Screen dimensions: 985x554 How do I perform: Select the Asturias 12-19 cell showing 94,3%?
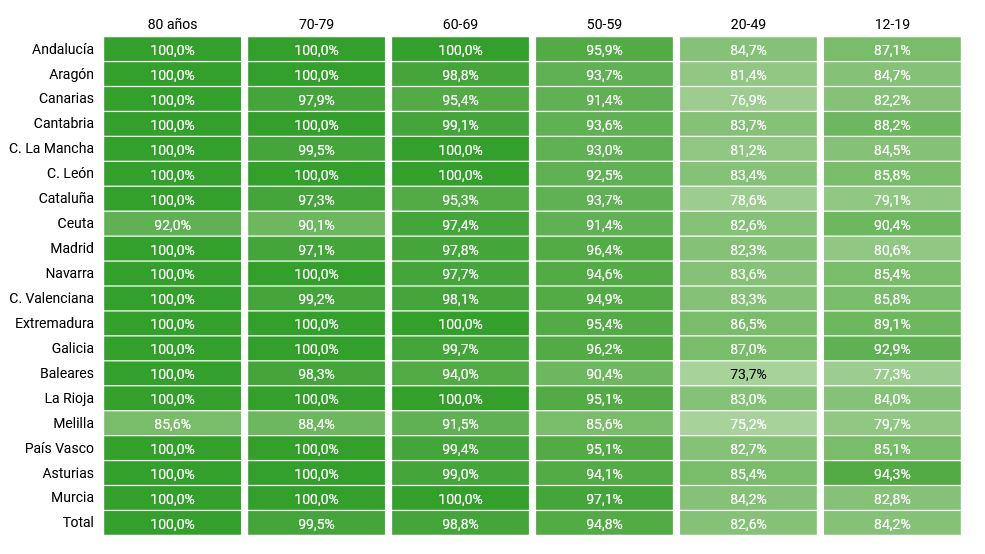click(x=892, y=474)
